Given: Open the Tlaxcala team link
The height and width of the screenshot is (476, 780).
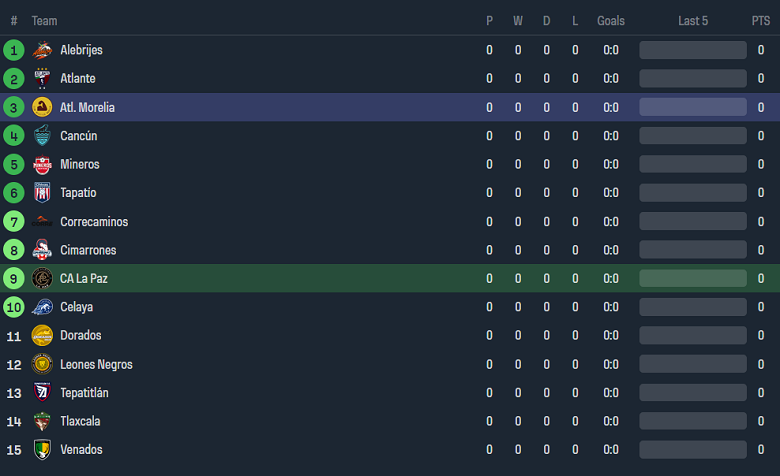Looking at the screenshot, I should 80,421.
